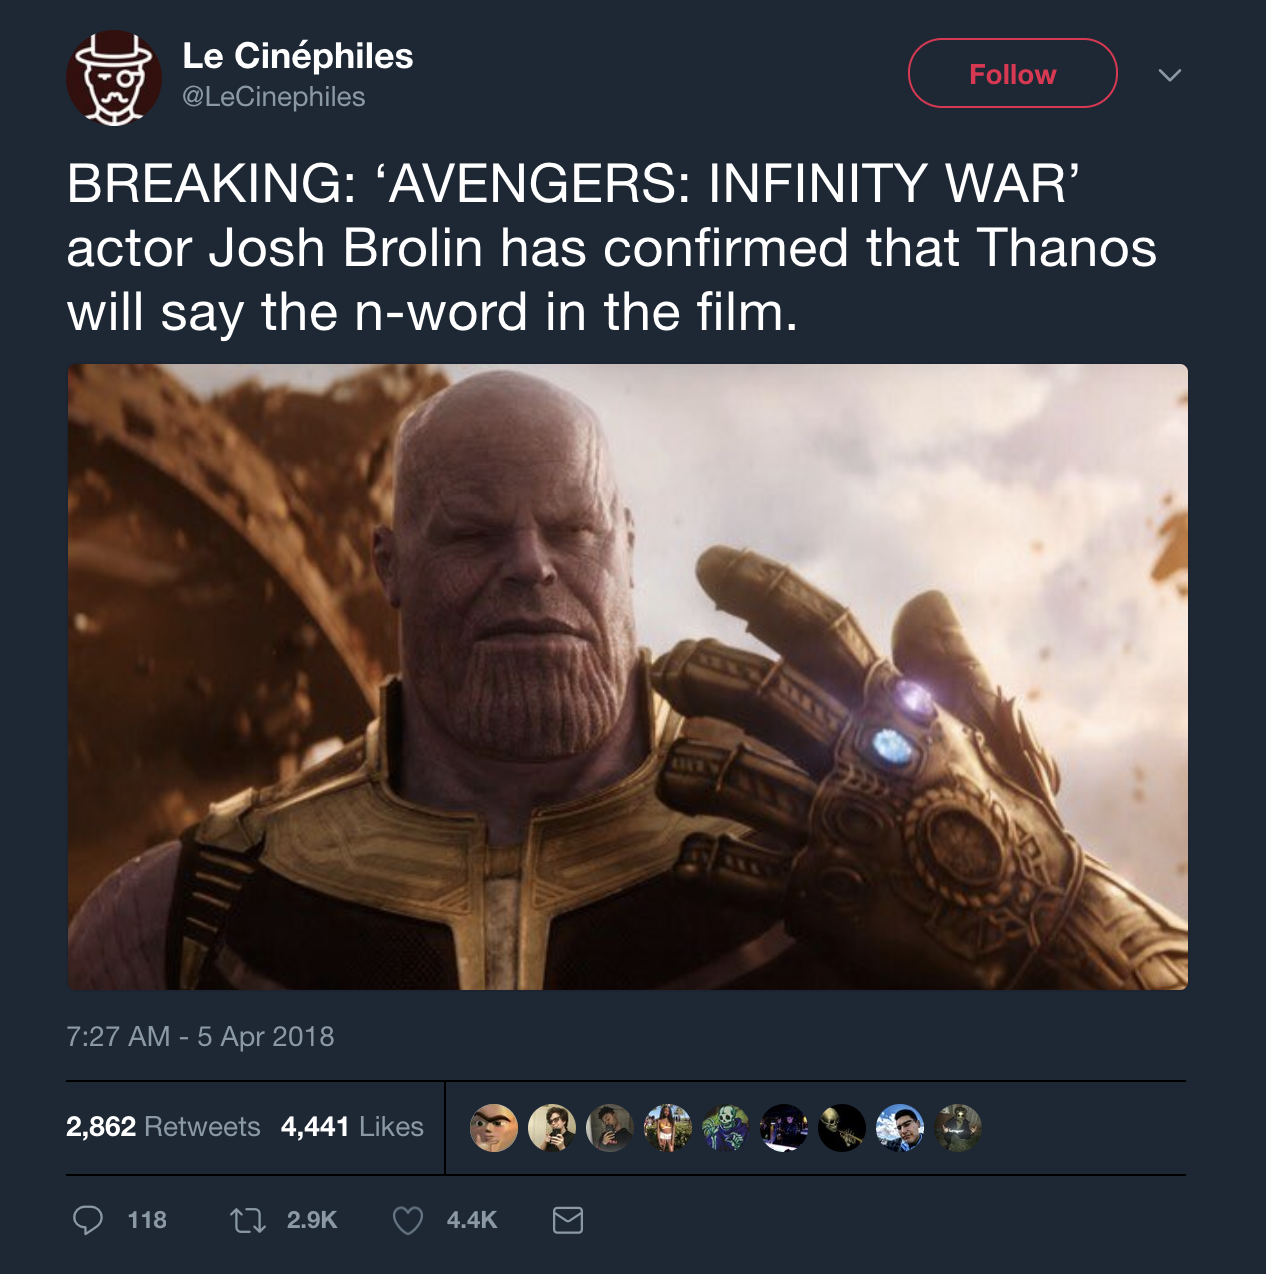Open the blue sky liker avatar
The height and width of the screenshot is (1274, 1266).
click(x=900, y=1128)
